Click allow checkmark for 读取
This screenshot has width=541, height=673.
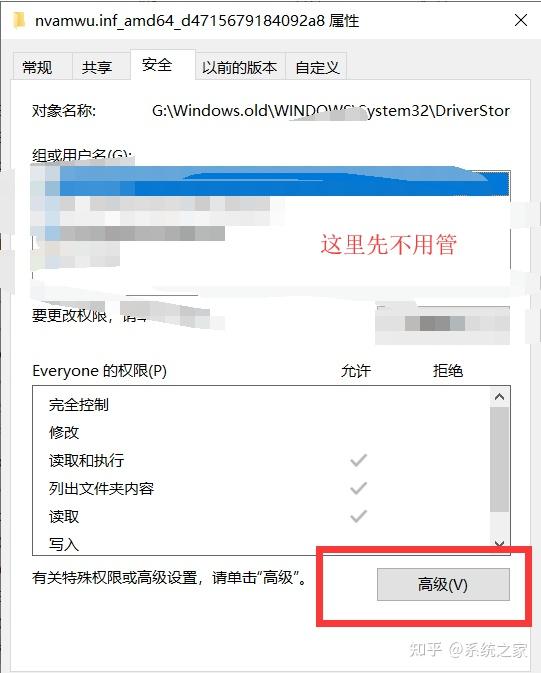click(358, 516)
